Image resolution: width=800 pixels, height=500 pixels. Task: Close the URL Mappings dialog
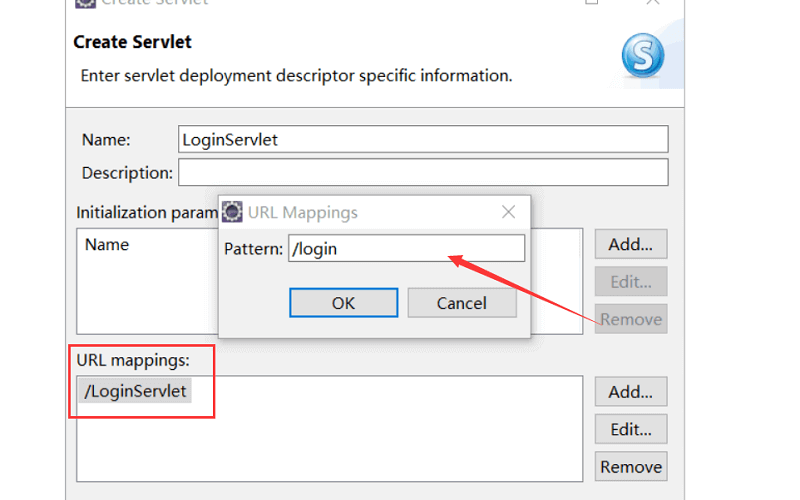pyautogui.click(x=508, y=212)
